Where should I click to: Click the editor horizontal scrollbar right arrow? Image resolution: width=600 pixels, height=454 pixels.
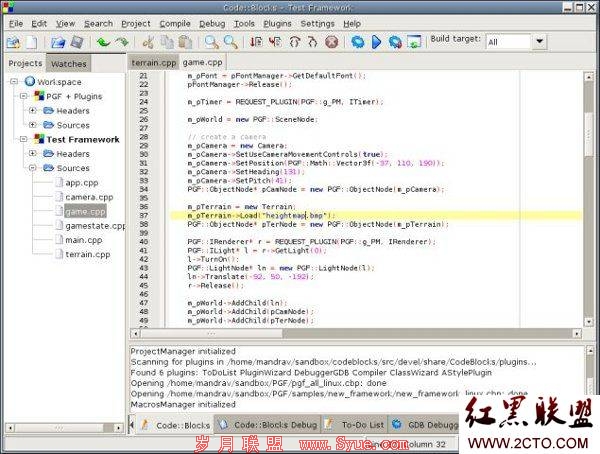tap(577, 334)
